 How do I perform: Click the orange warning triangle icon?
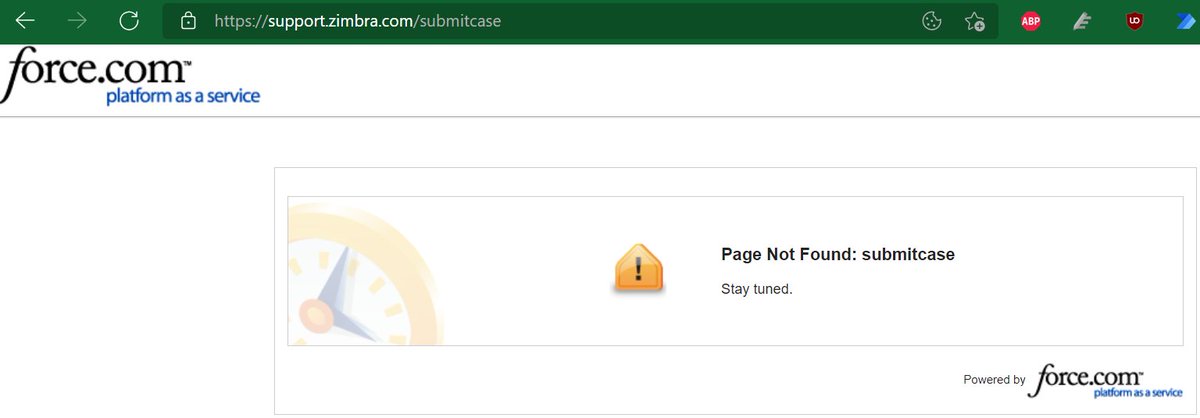click(638, 268)
